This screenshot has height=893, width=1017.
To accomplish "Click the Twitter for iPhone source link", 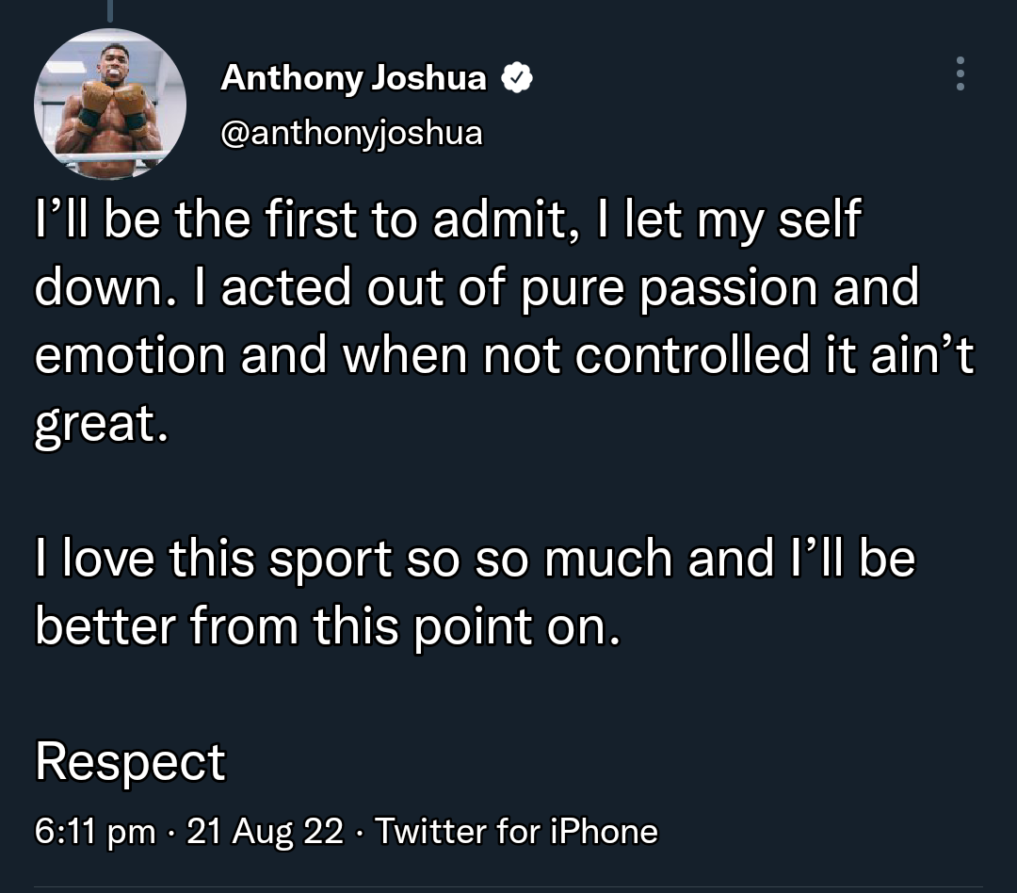I will point(516,831).
